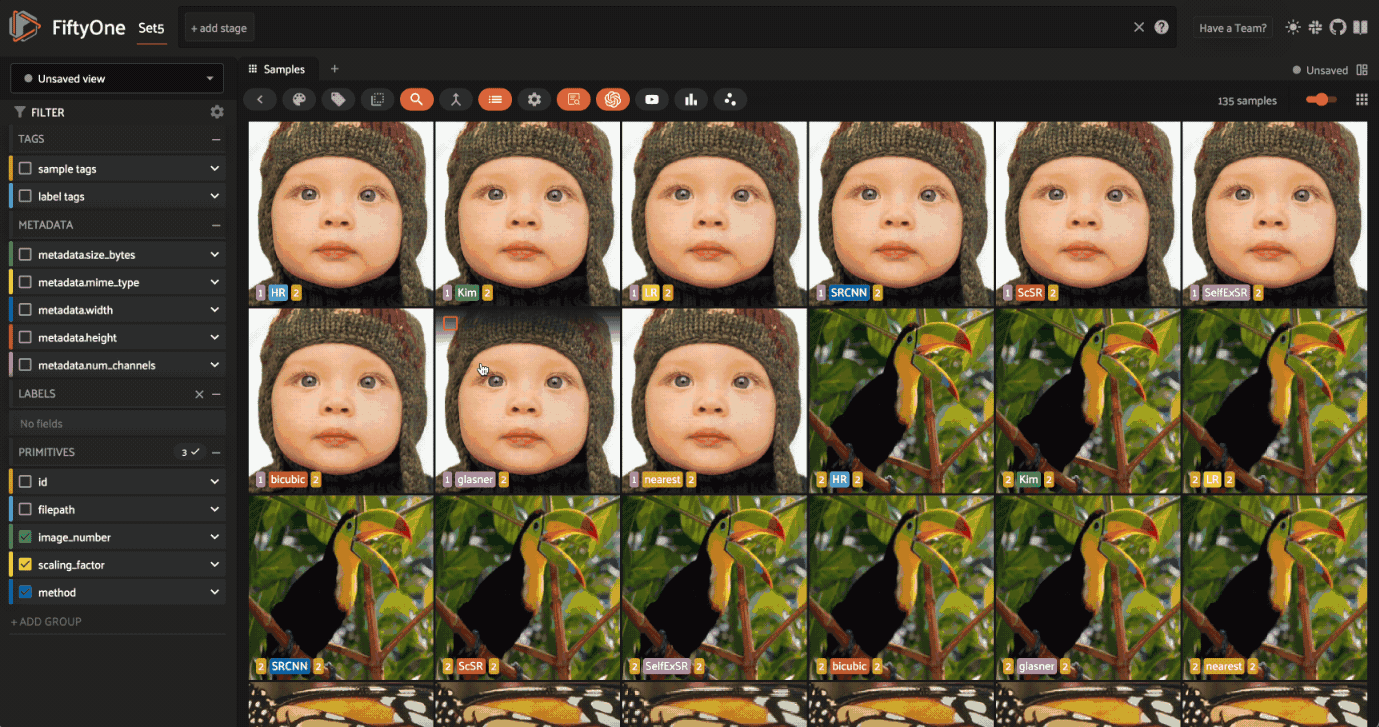Expand the metadata.width filter chevron
The image size is (1379, 727).
coord(214,310)
